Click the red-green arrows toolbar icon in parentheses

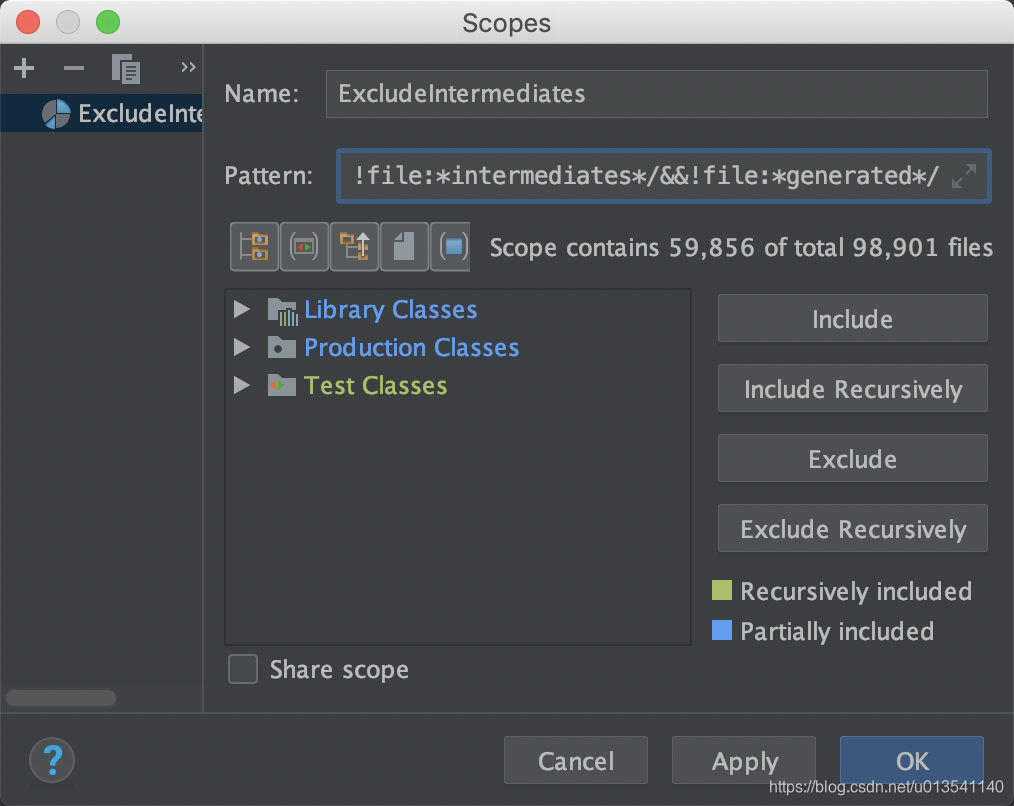pyautogui.click(x=304, y=246)
